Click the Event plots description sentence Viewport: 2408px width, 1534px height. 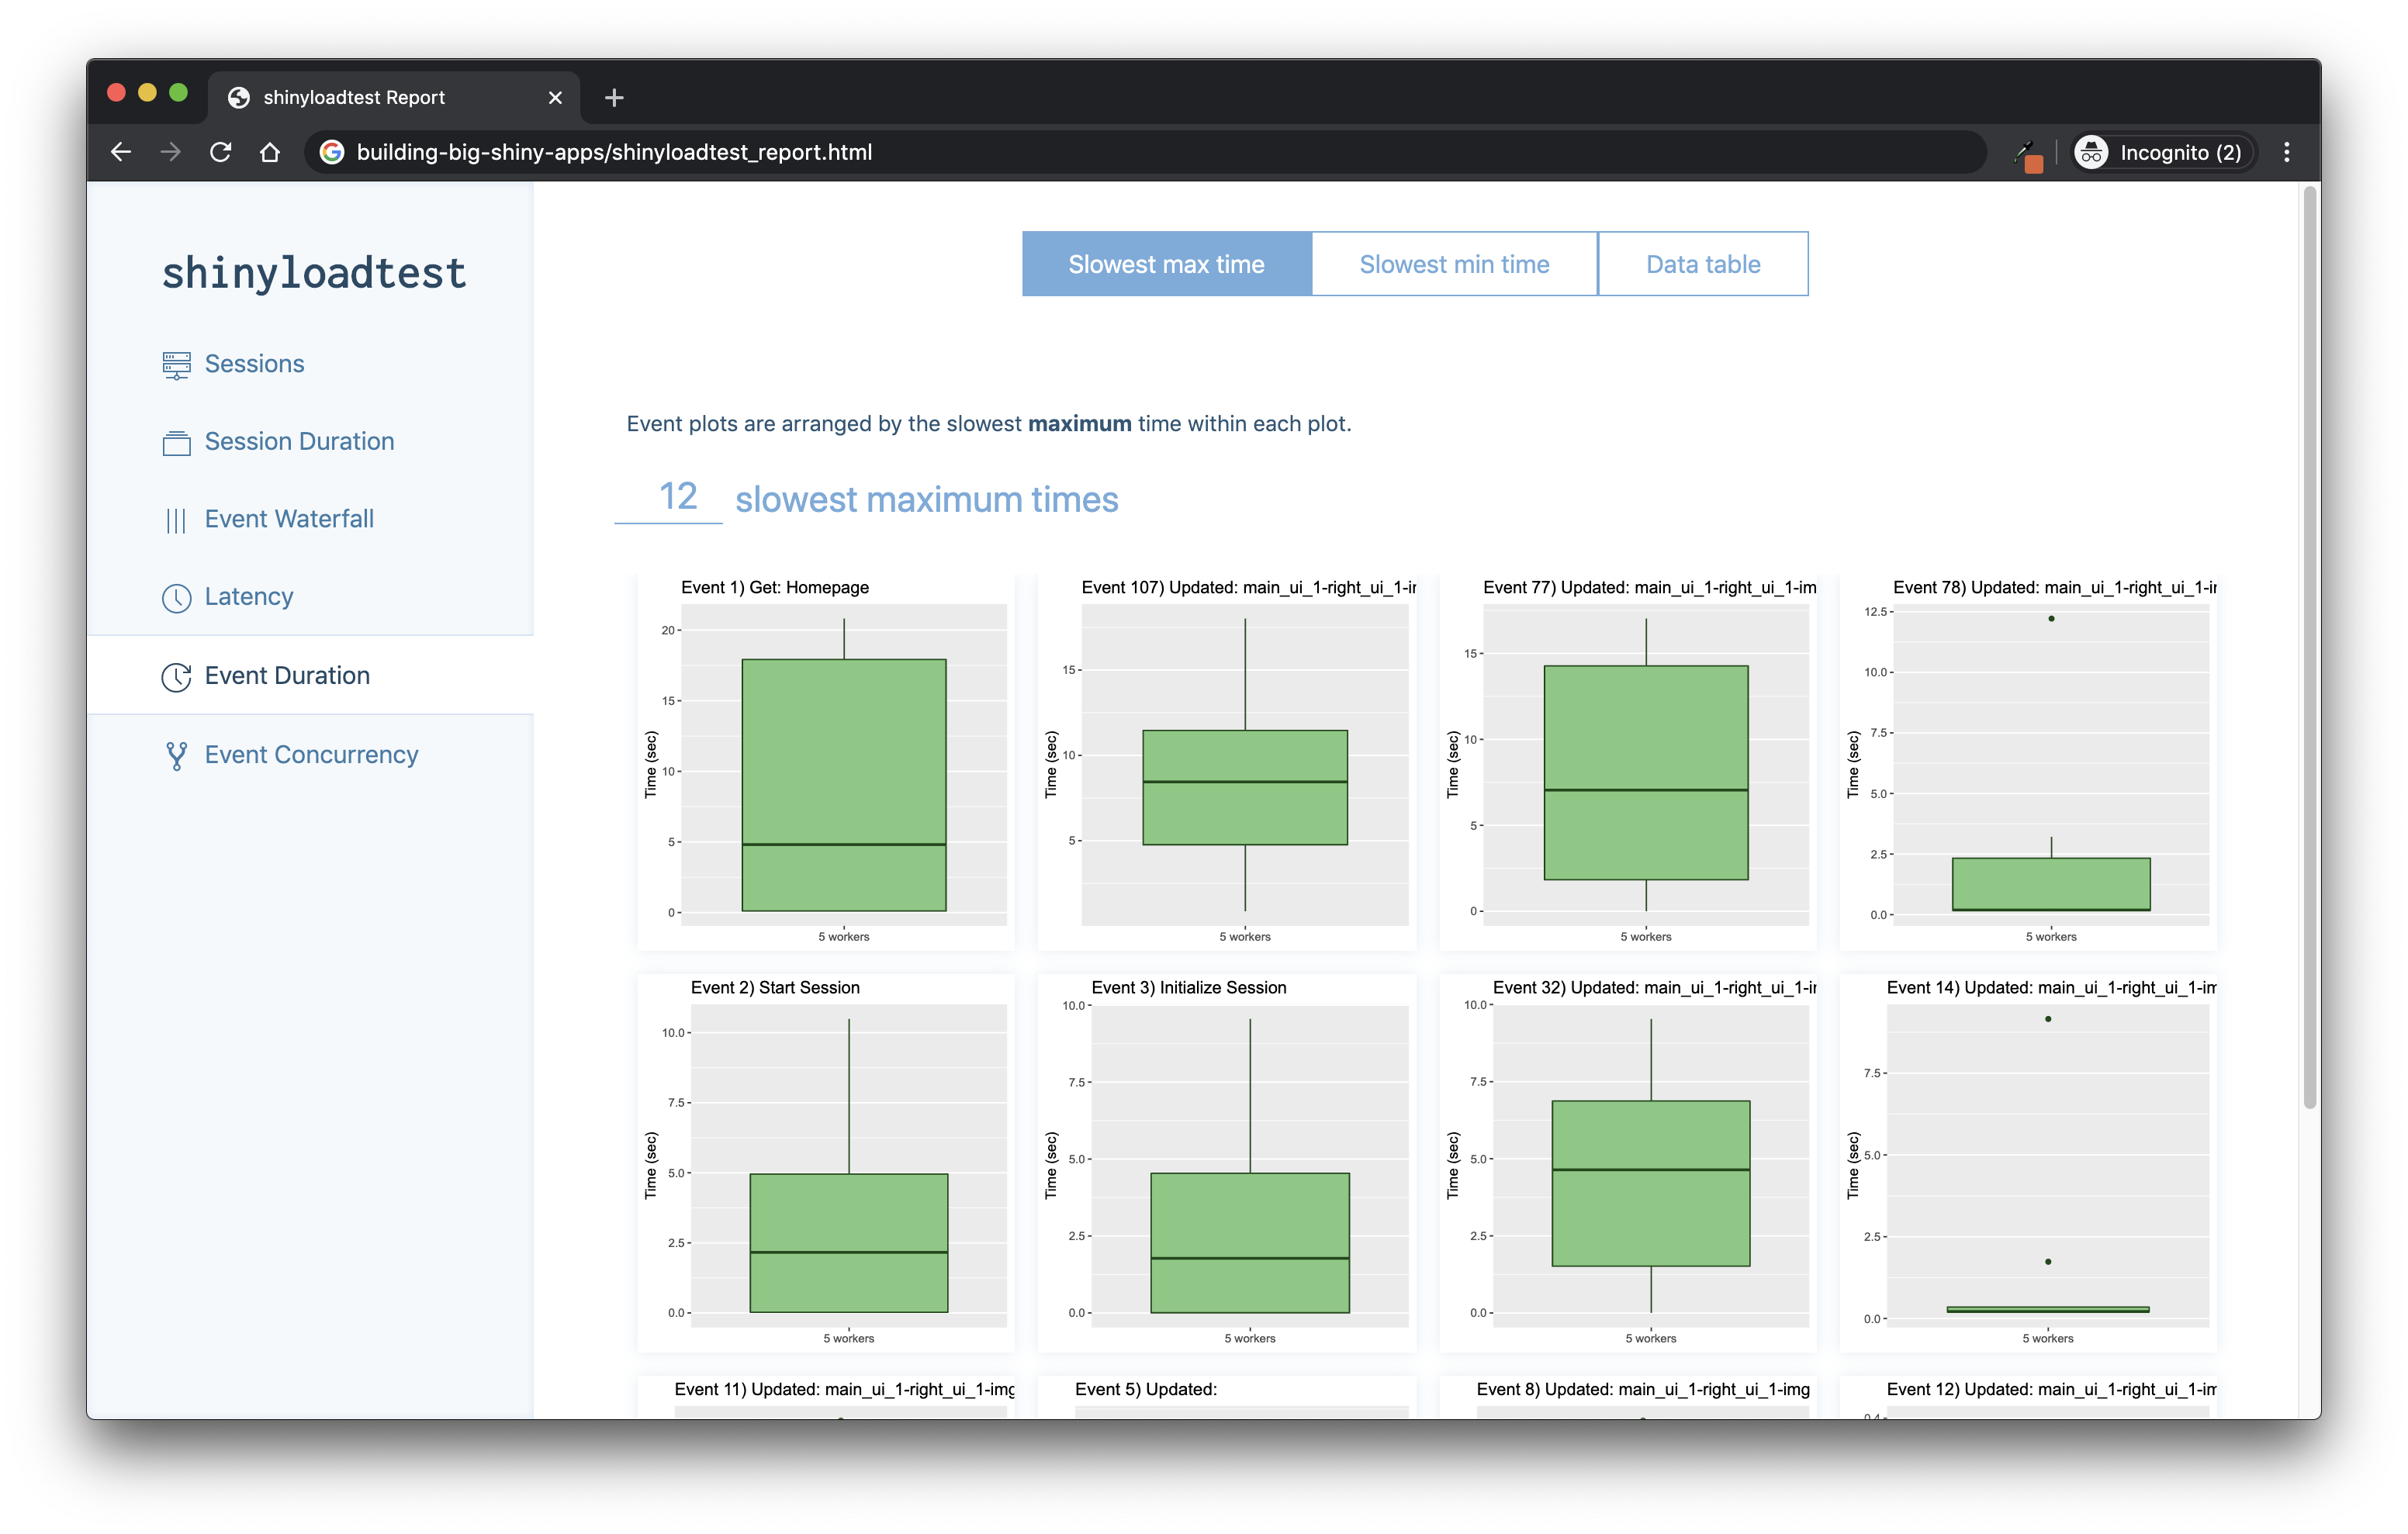point(989,423)
